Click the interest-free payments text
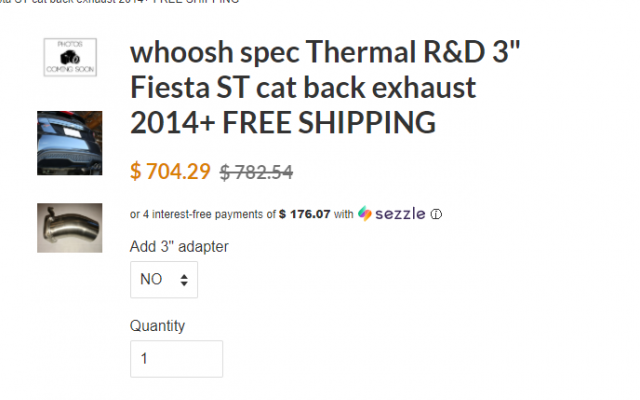640x400 pixels. [x=203, y=214]
